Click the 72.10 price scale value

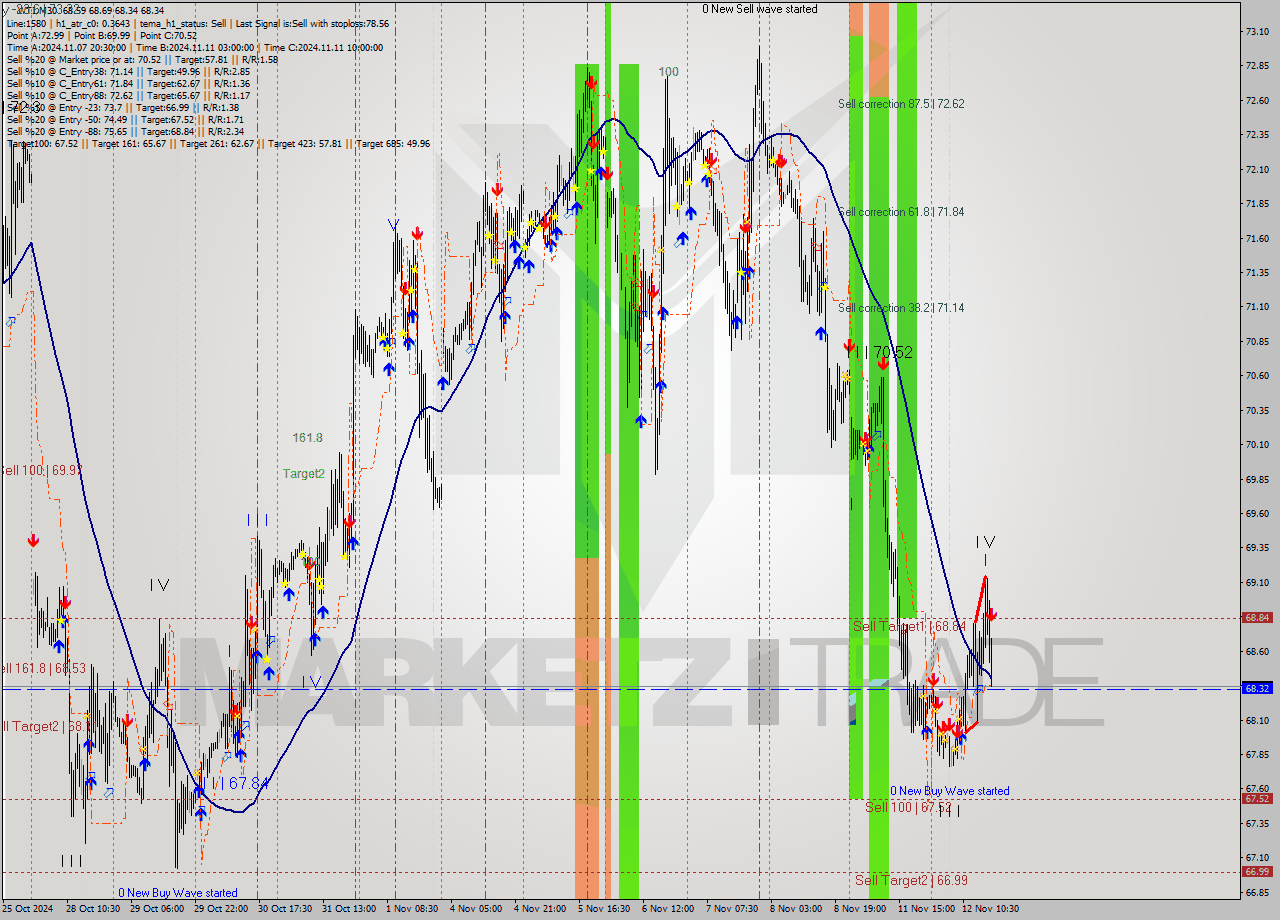1257,170
